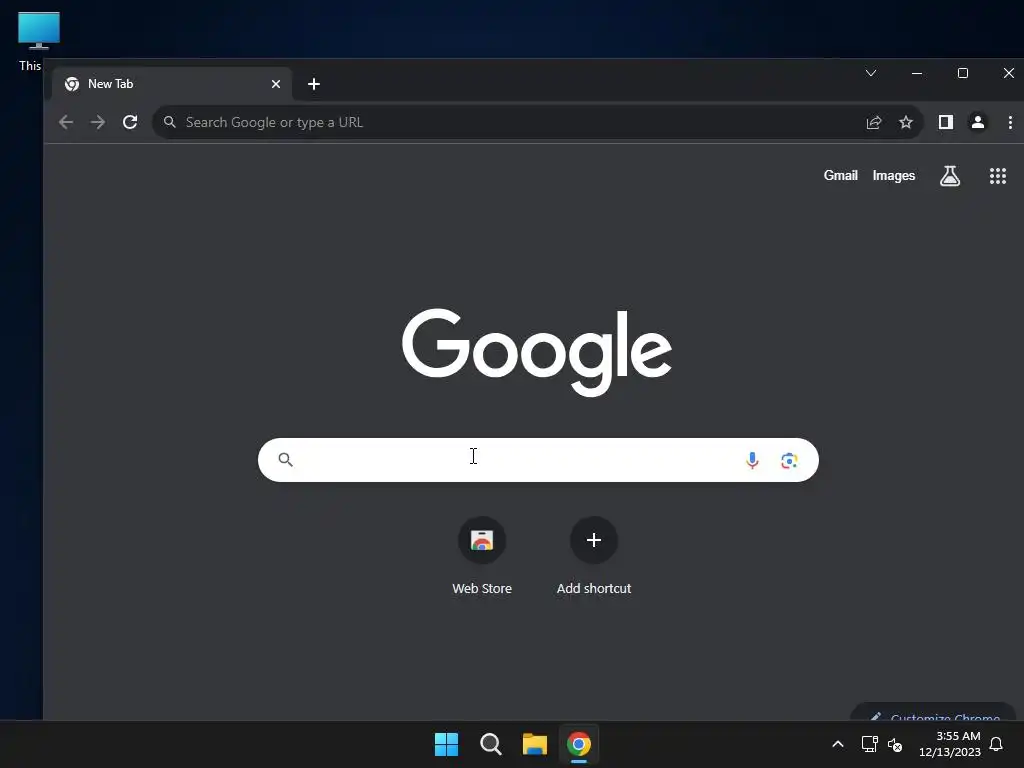The height and width of the screenshot is (768, 1024).
Task: Bookmark this tab with the star
Action: 906,122
